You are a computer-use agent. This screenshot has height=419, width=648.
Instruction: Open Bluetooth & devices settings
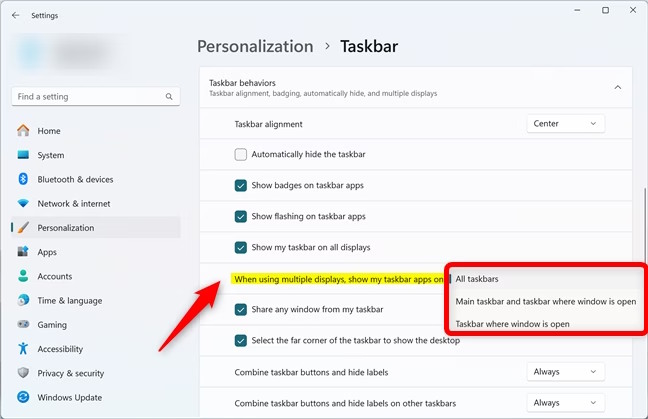pyautogui.click(x=75, y=179)
